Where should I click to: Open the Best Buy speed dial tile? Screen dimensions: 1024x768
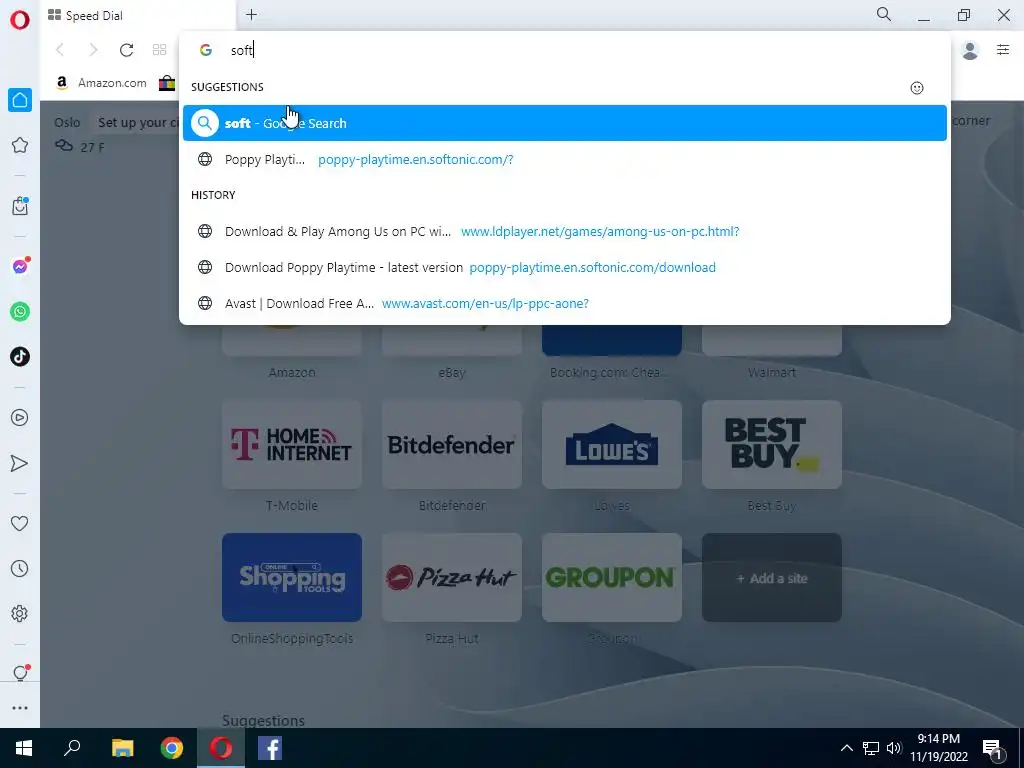772,445
